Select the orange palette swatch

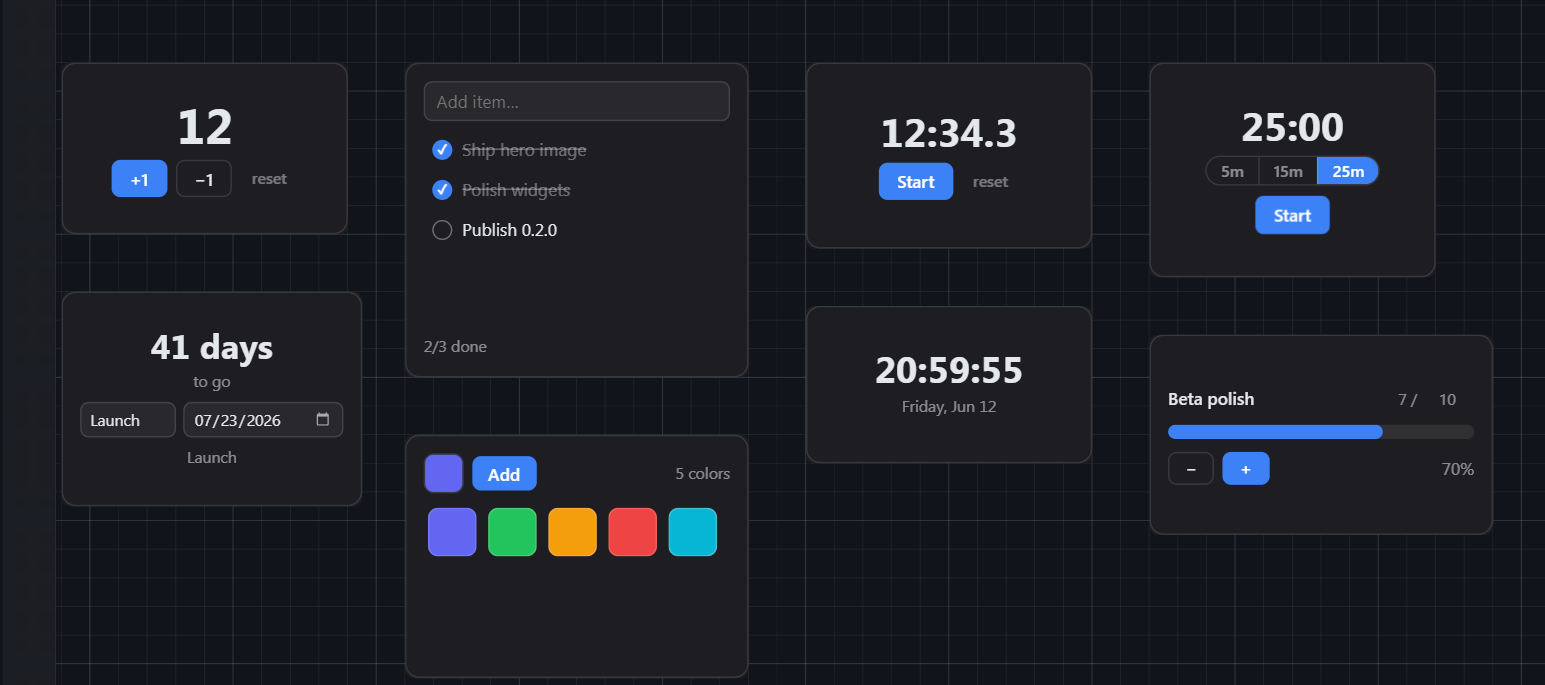572,532
